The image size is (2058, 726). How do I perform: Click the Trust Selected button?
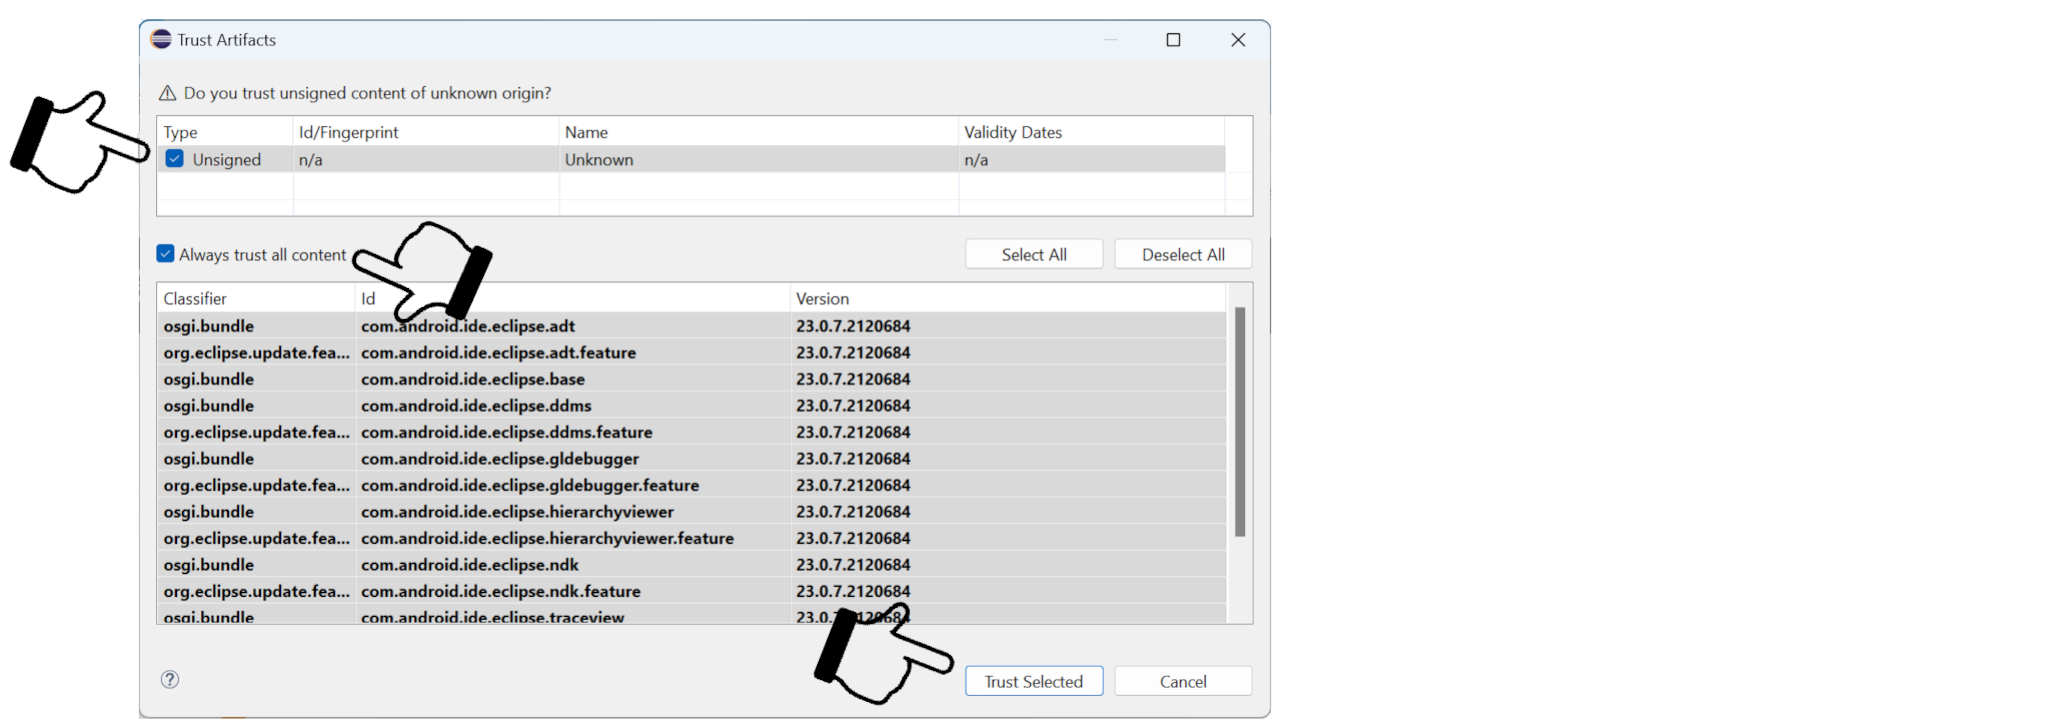click(x=1034, y=681)
